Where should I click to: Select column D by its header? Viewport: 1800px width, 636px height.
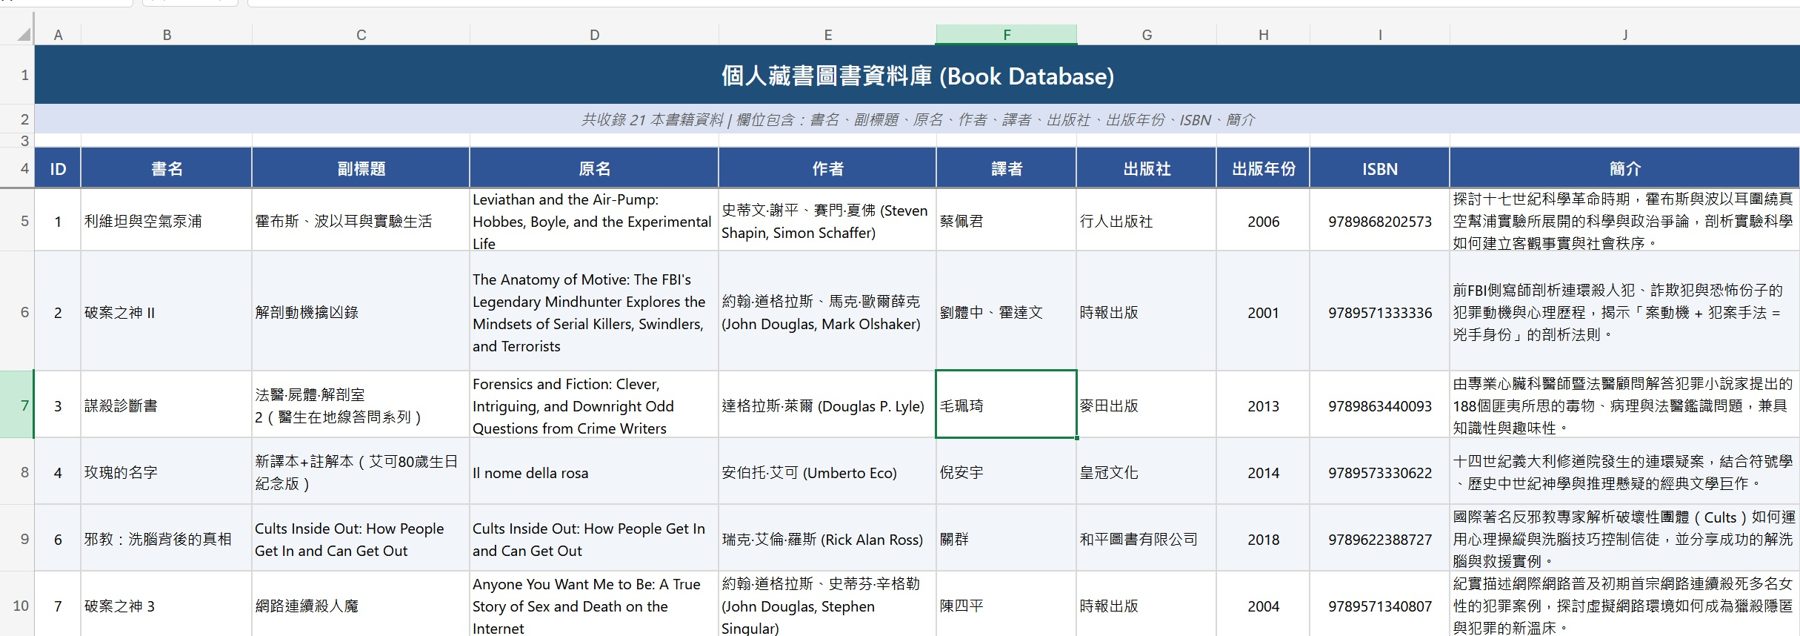(594, 35)
